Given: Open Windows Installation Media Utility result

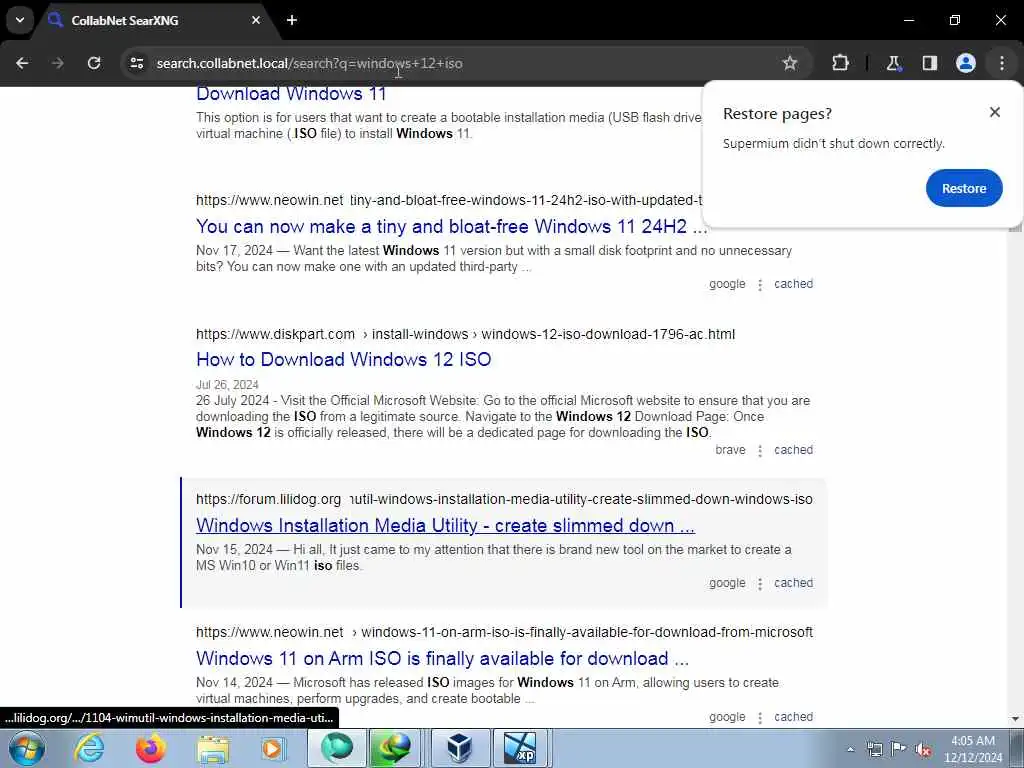Looking at the screenshot, I should [445, 526].
